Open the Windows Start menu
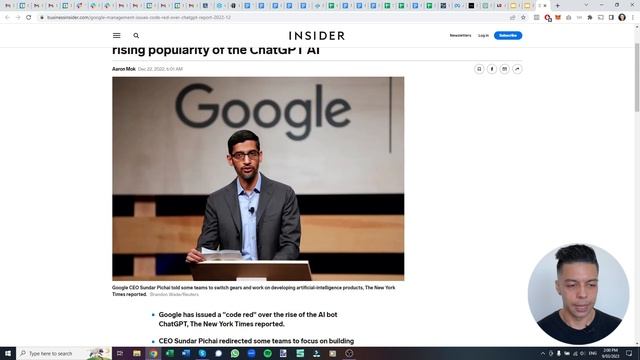Screen dimensions: 640x360 coord(8,353)
